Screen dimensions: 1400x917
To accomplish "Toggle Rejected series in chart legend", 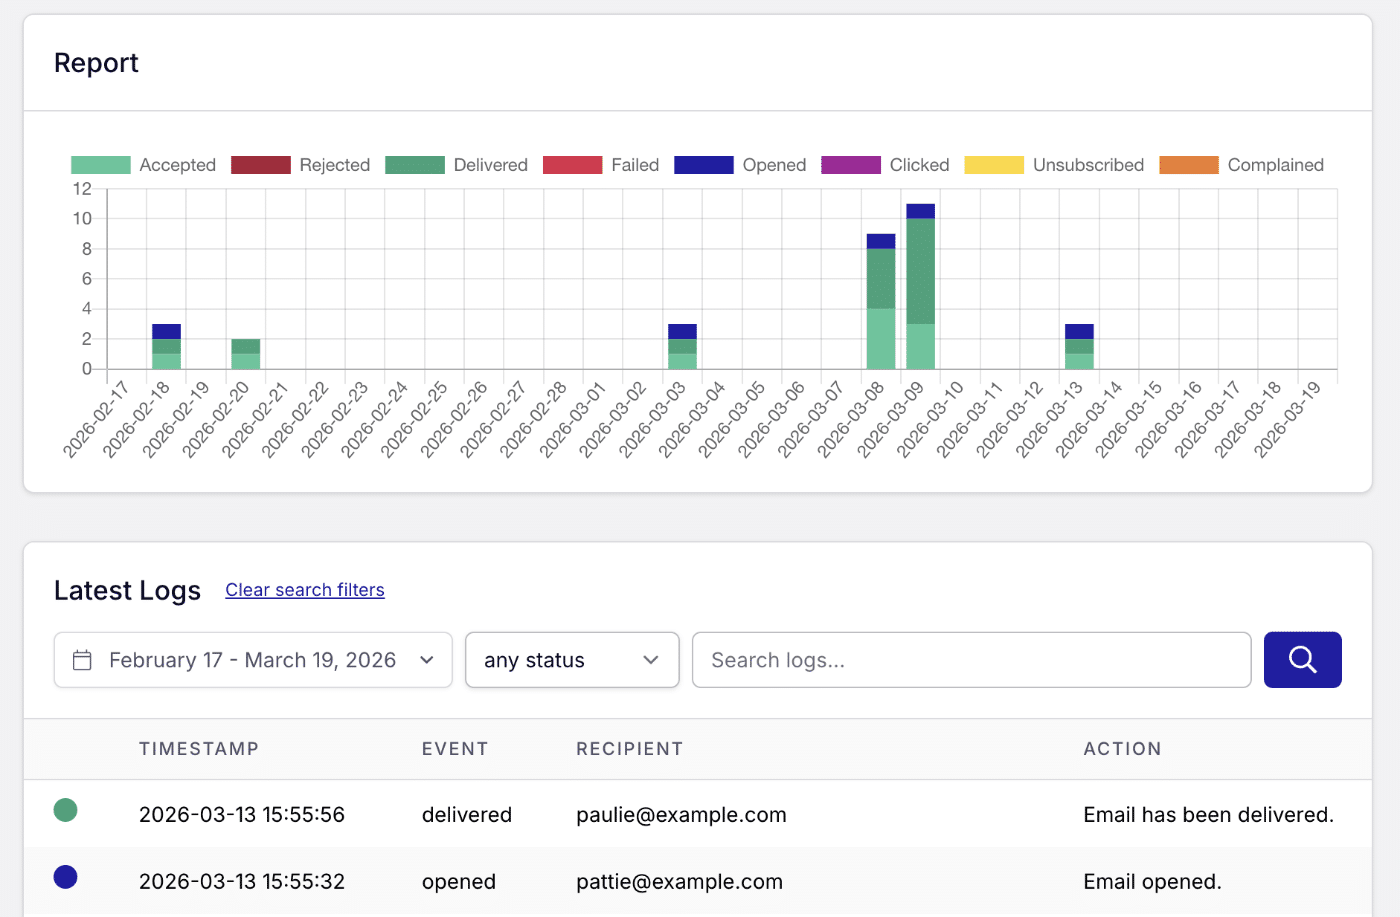I will (301, 165).
